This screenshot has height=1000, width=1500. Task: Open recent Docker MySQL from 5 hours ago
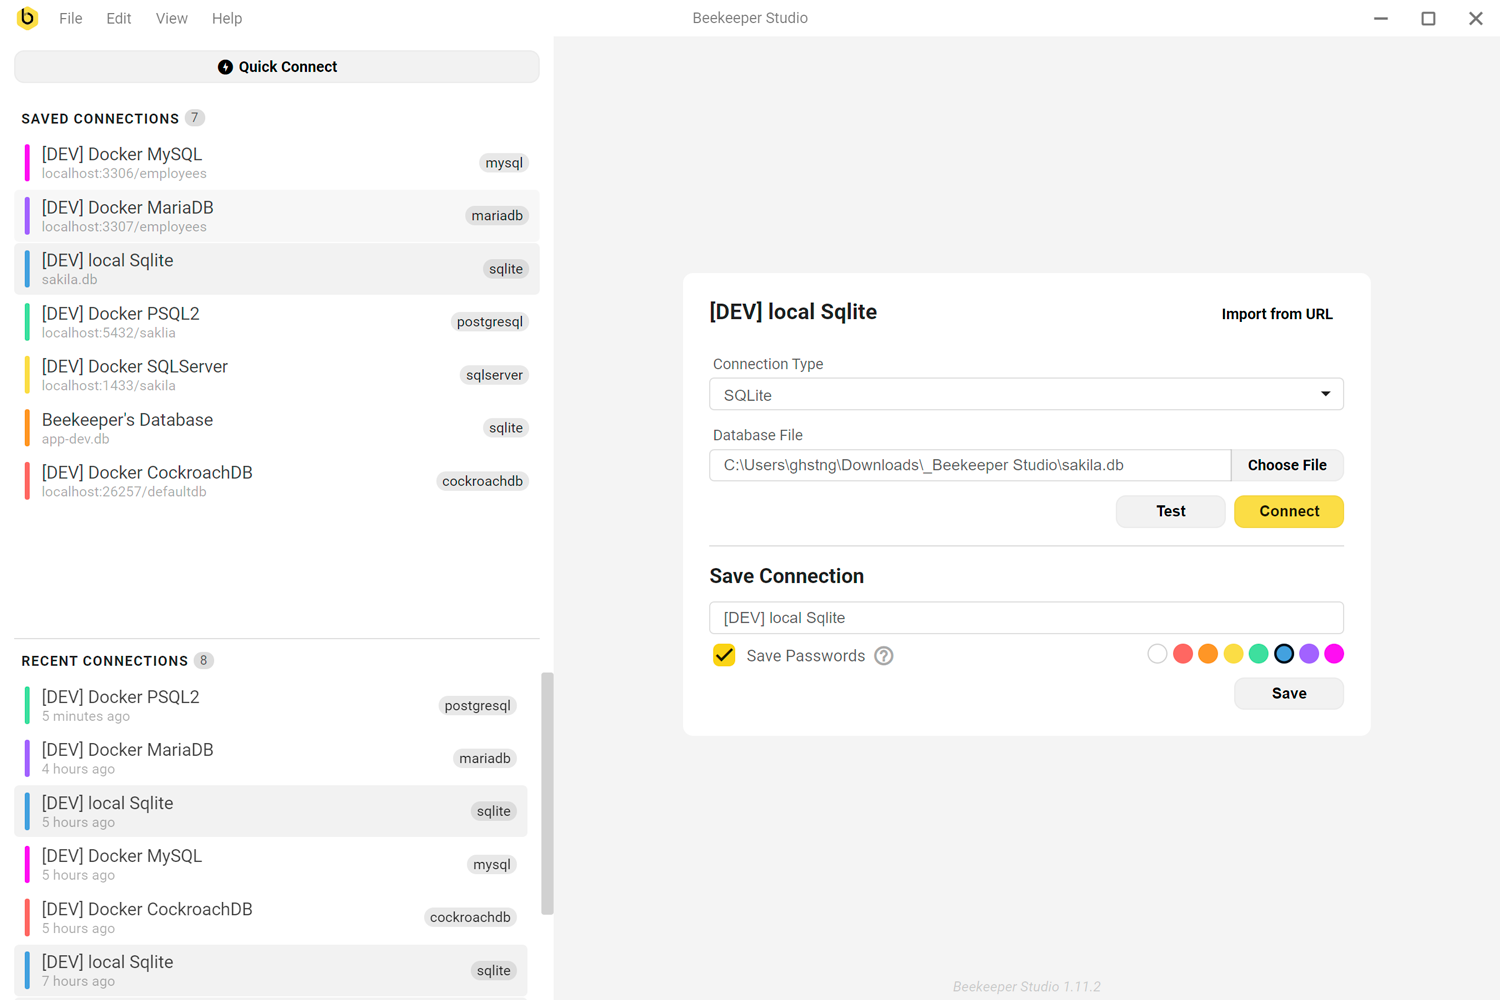coord(271,864)
